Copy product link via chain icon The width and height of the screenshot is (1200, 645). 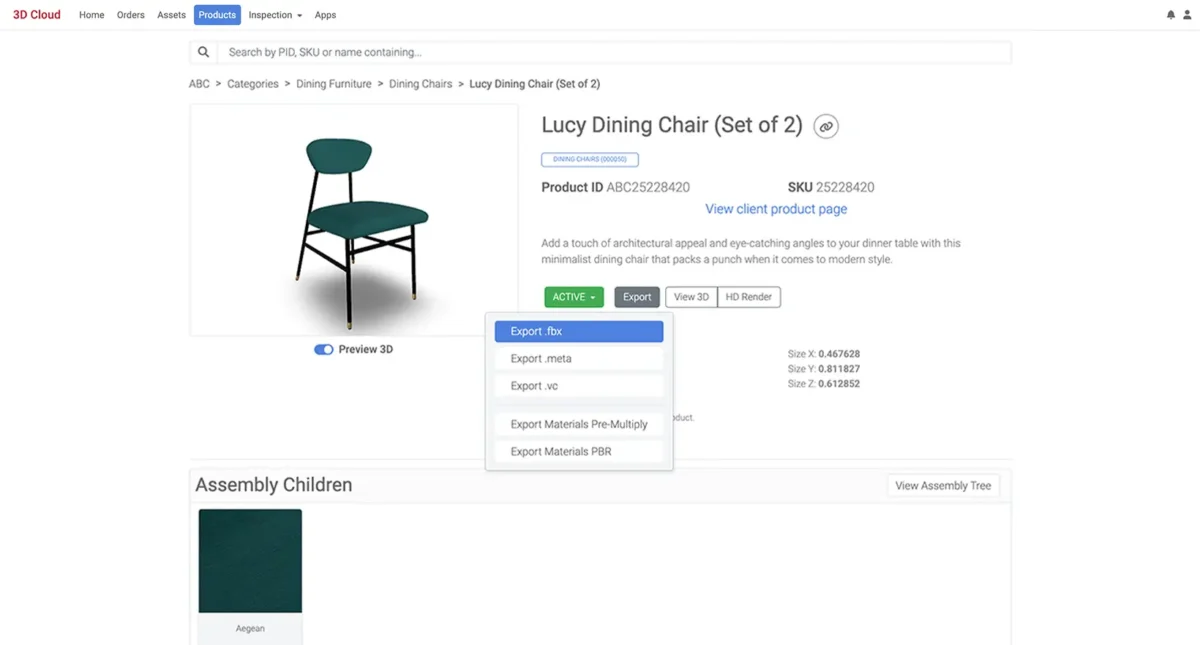point(825,126)
